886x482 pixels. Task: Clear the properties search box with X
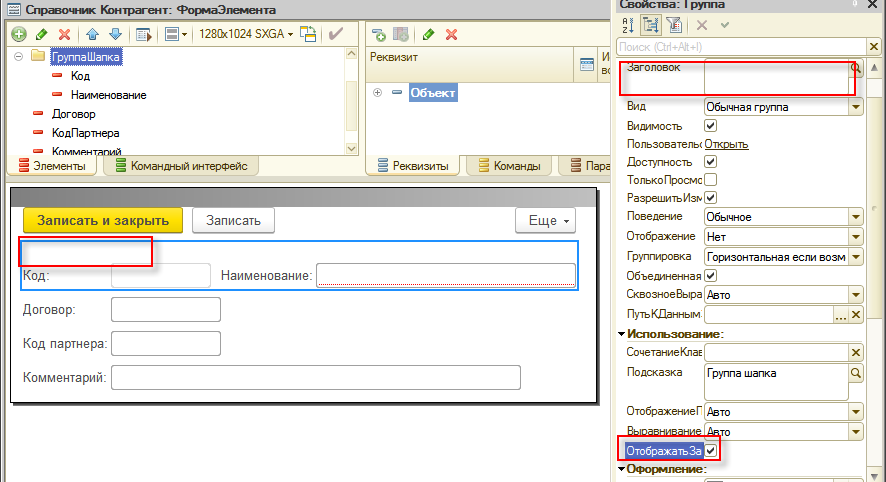pyautogui.click(x=873, y=46)
